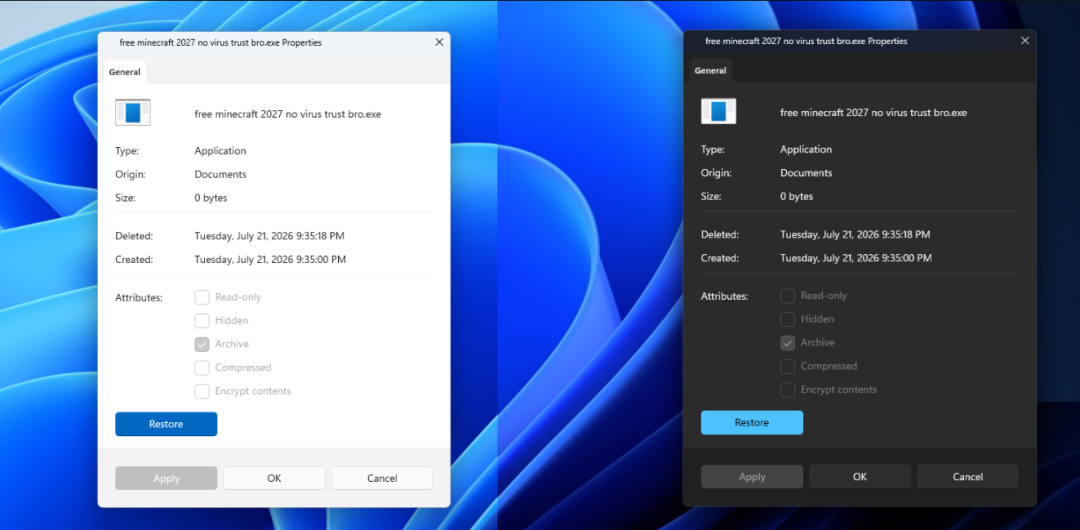Viewport: 1080px width, 530px height.
Task: Click 'Origin:' label in dark window
Action: pos(716,173)
